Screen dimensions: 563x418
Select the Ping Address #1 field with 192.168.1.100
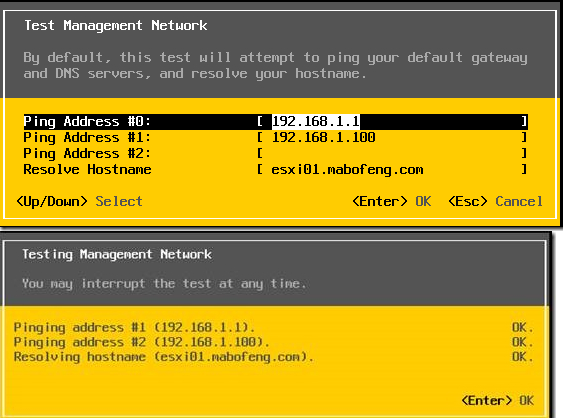[392, 137]
